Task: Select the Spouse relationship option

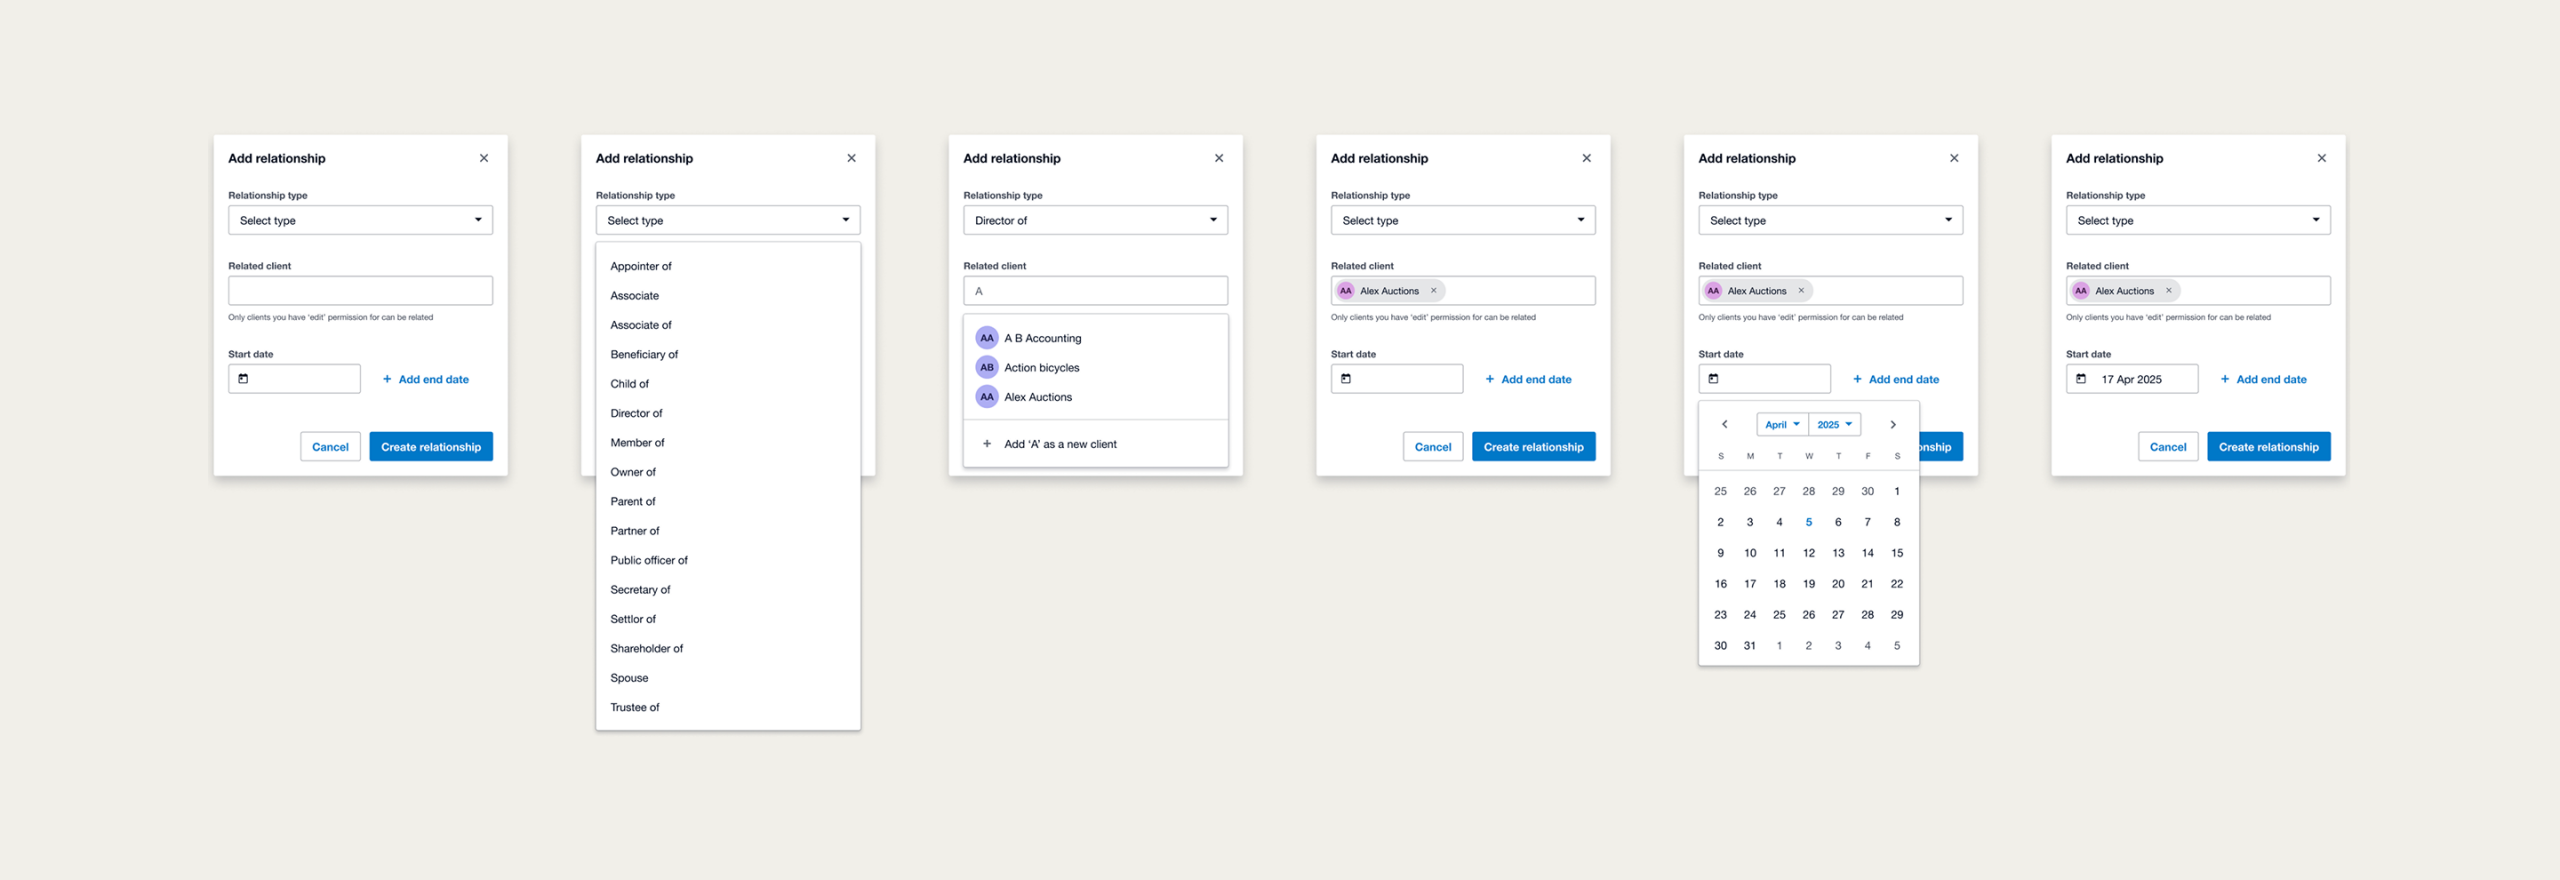Action: pos(629,678)
